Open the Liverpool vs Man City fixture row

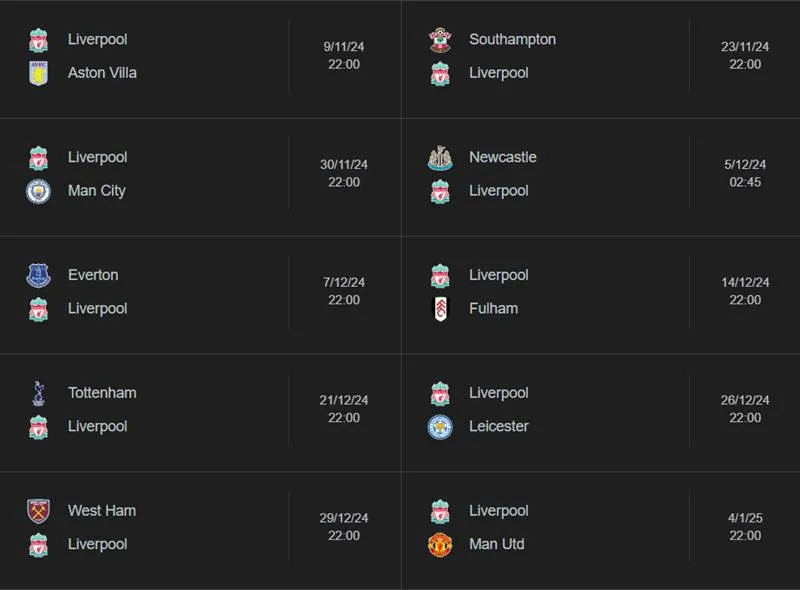200,174
